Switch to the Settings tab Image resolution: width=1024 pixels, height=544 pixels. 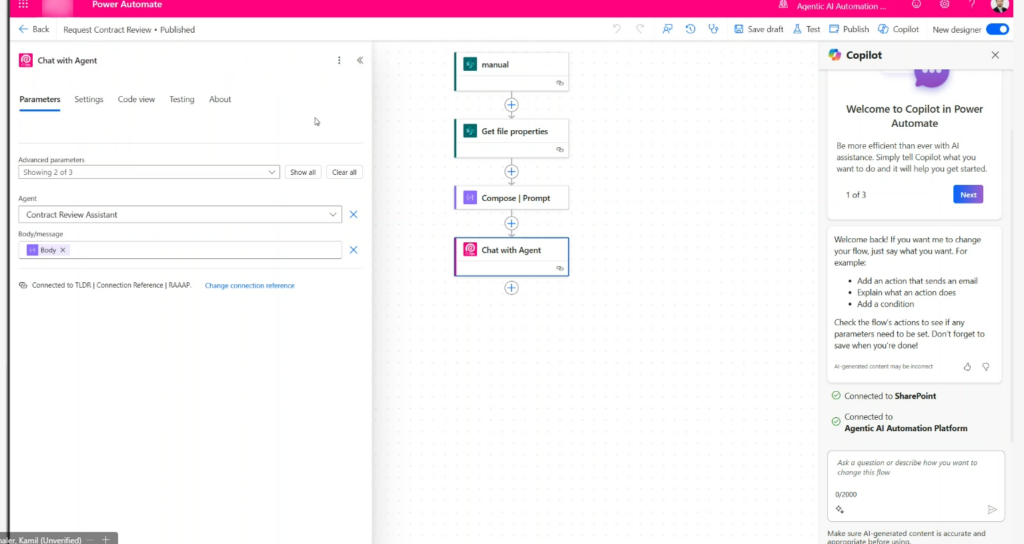(89, 99)
